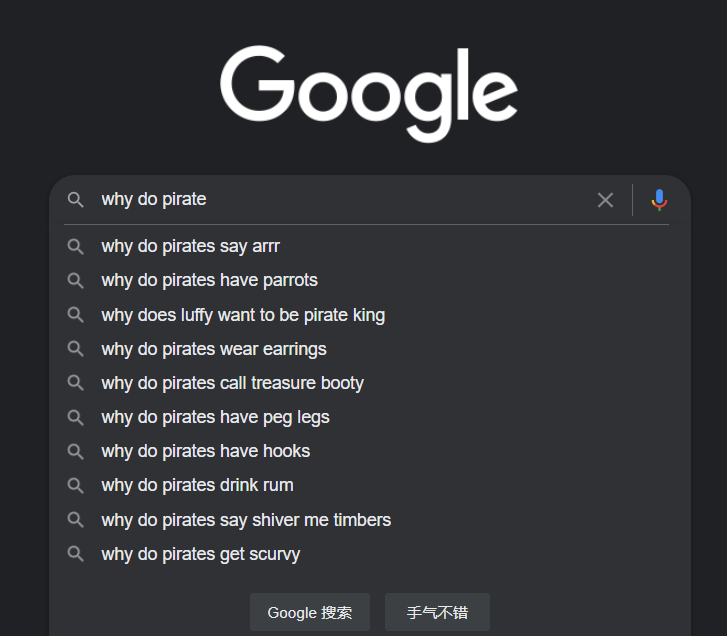This screenshot has height=636, width=727.
Task: Click magnifier icon beside 'luffy' suggestion
Action: point(76,315)
